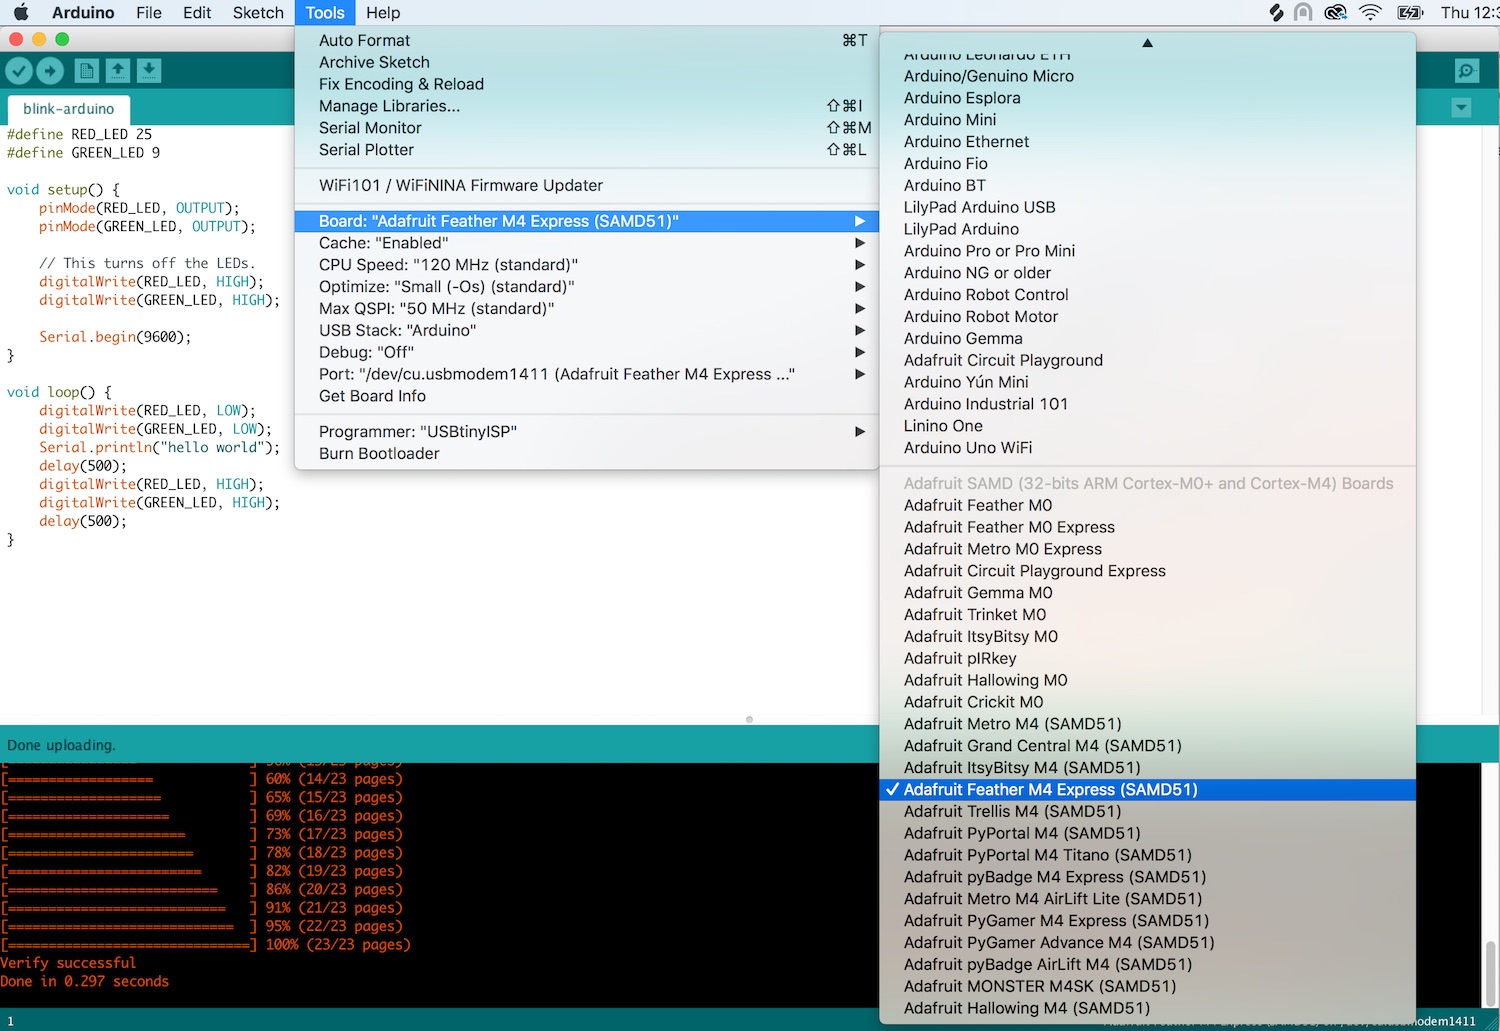Open Serial Plotter
The width and height of the screenshot is (1500, 1031).
pos(587,150)
